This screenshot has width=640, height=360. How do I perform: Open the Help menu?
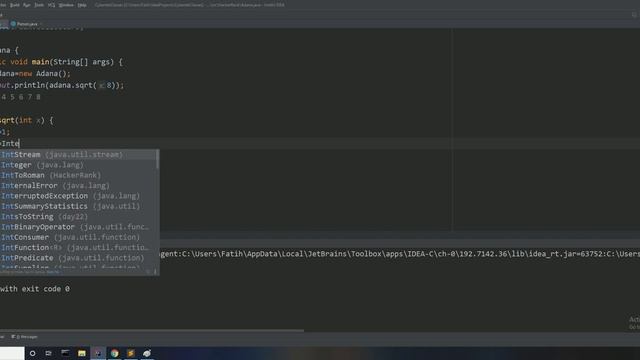pos(82,5)
